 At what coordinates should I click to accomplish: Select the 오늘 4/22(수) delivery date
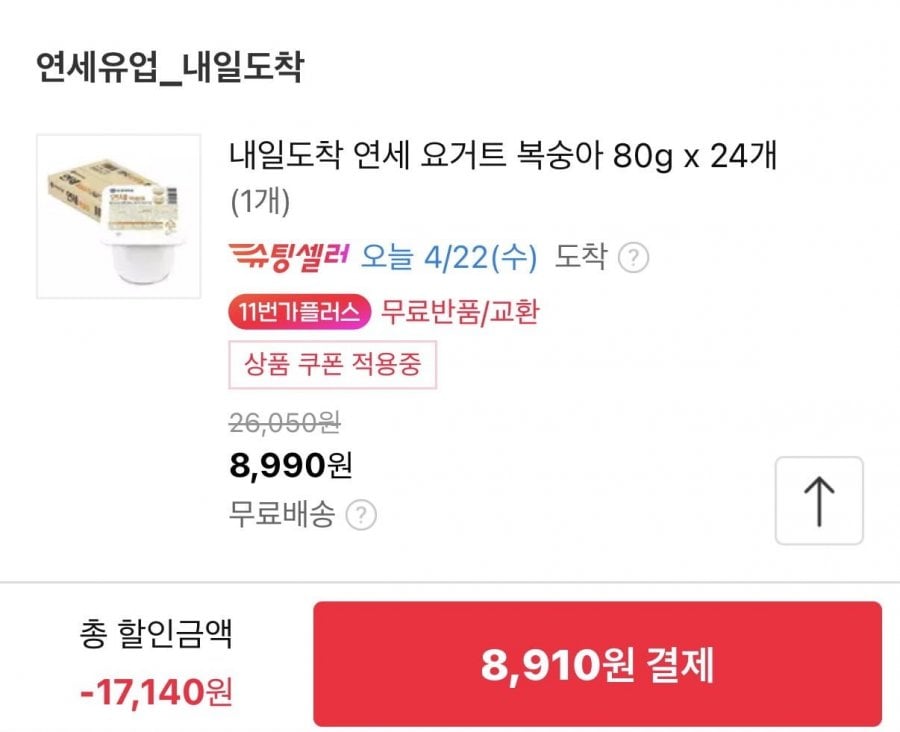(448, 258)
